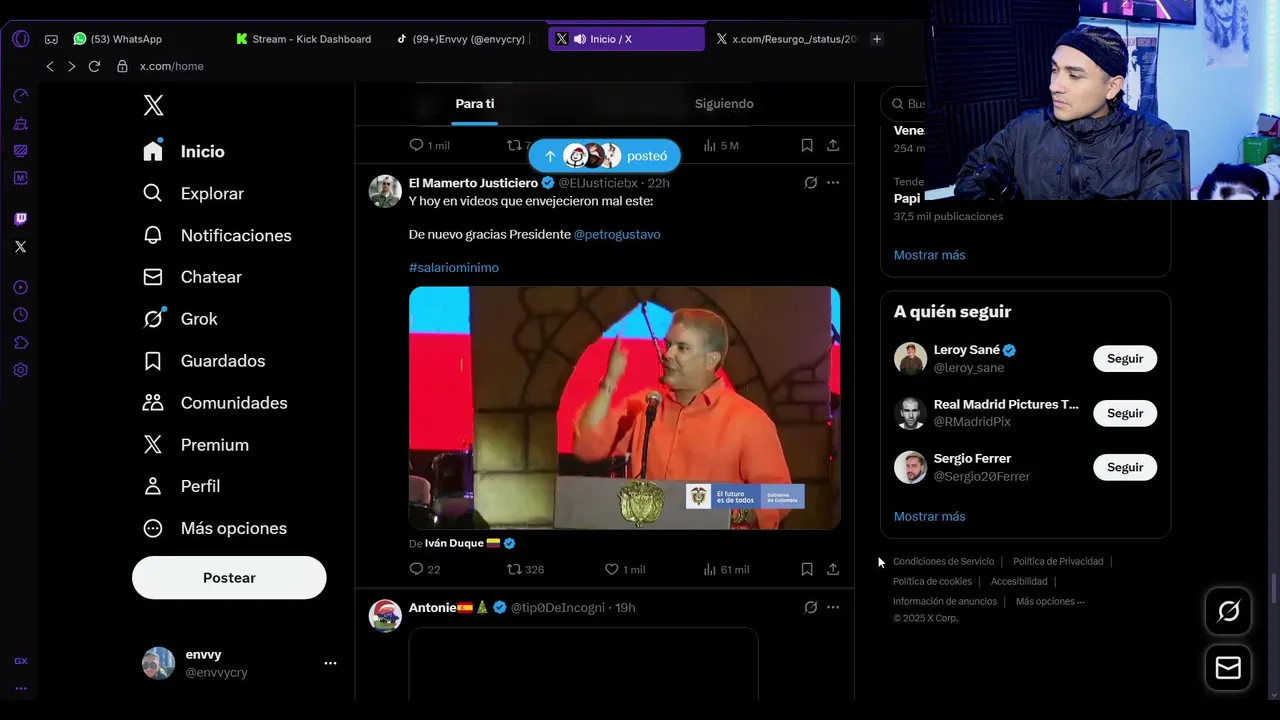
Task: Repost the post with 326 reposts
Action: [x=526, y=569]
